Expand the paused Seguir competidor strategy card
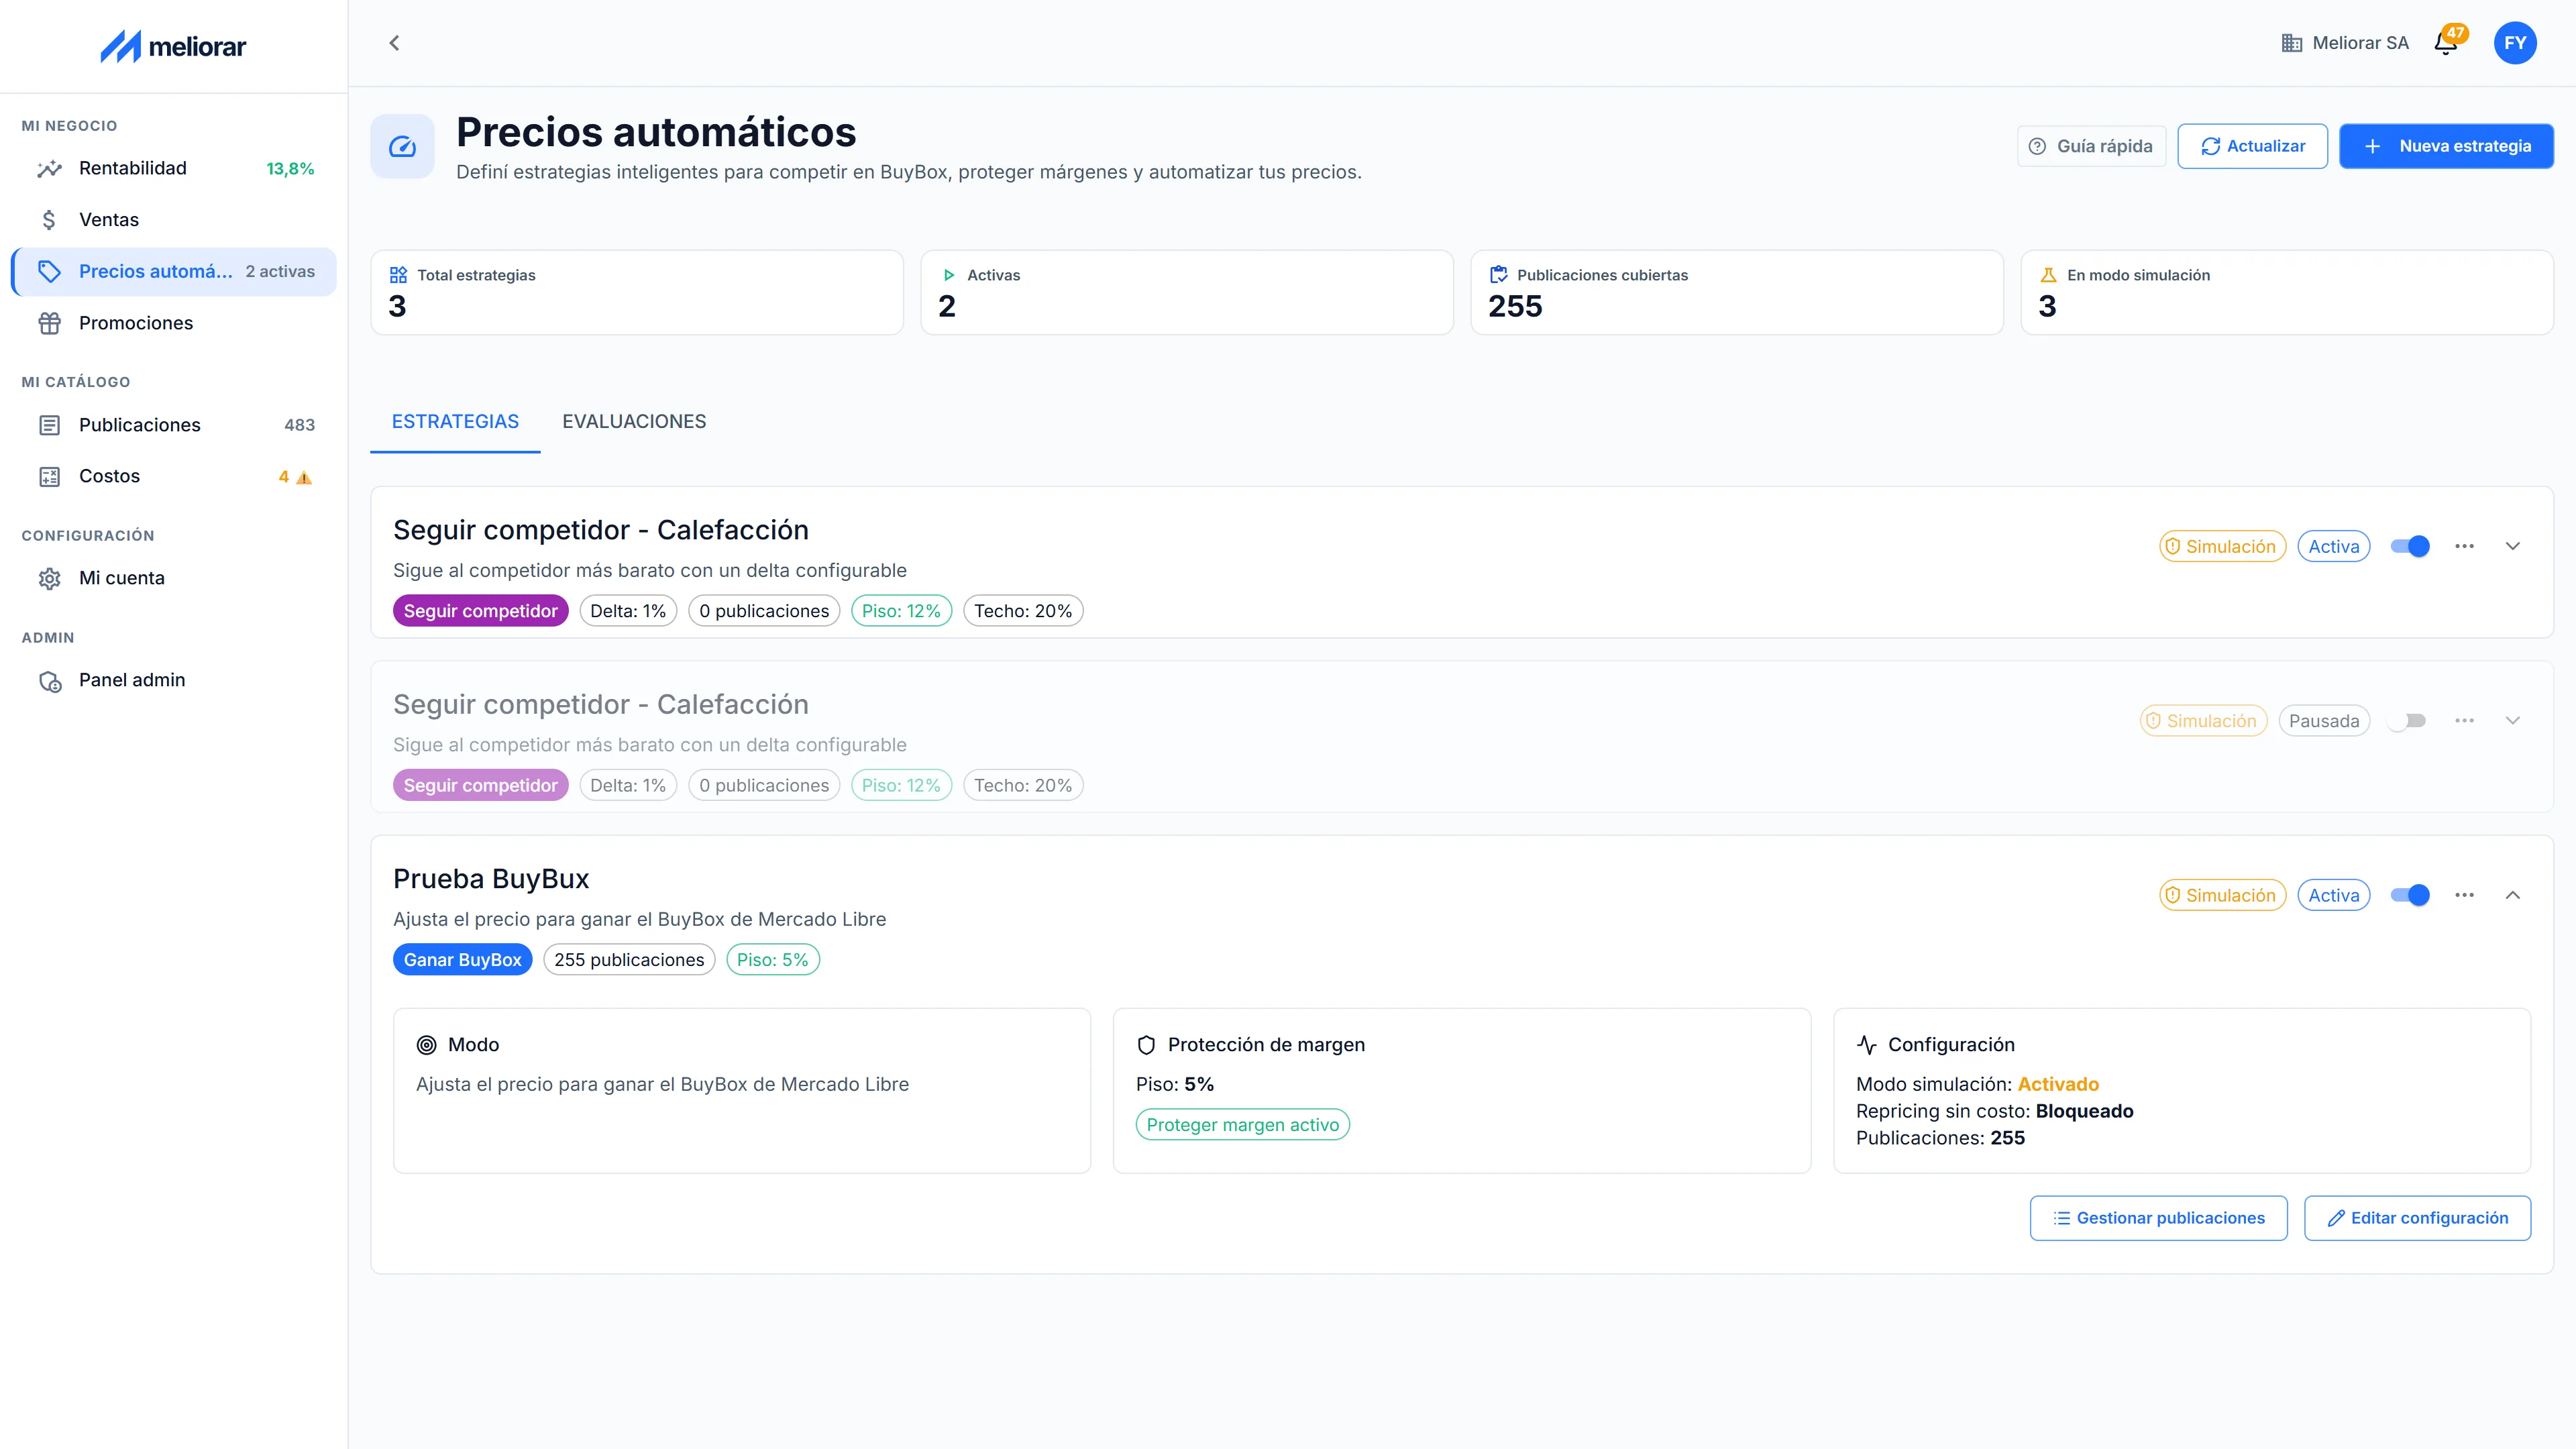This screenshot has height=1449, width=2576. click(x=2512, y=720)
